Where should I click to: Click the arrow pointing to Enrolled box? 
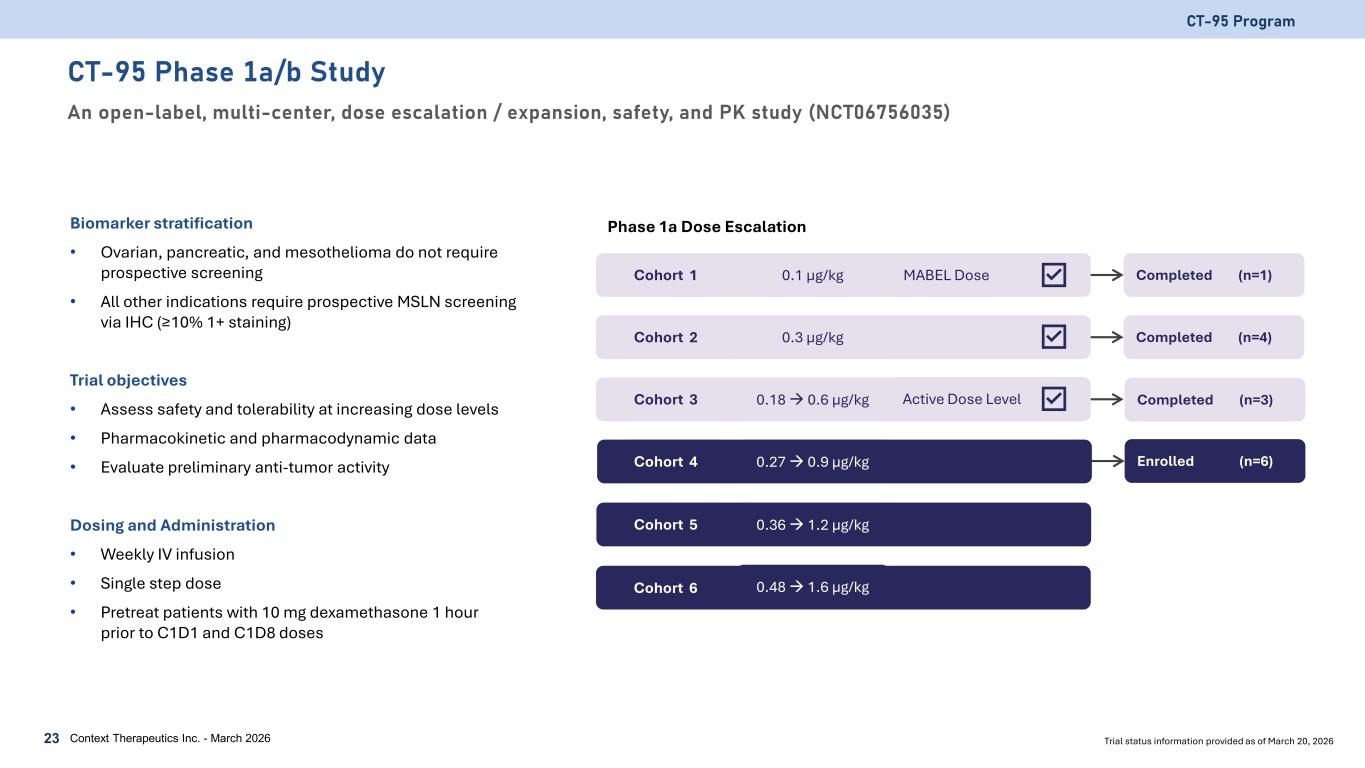tap(1106, 461)
